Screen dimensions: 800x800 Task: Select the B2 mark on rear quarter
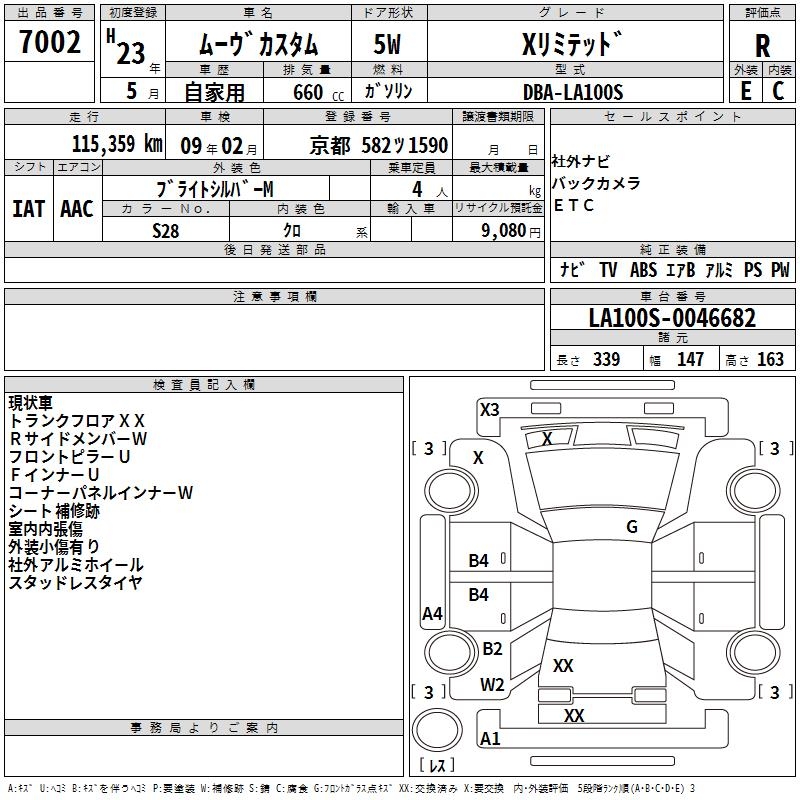[492, 648]
